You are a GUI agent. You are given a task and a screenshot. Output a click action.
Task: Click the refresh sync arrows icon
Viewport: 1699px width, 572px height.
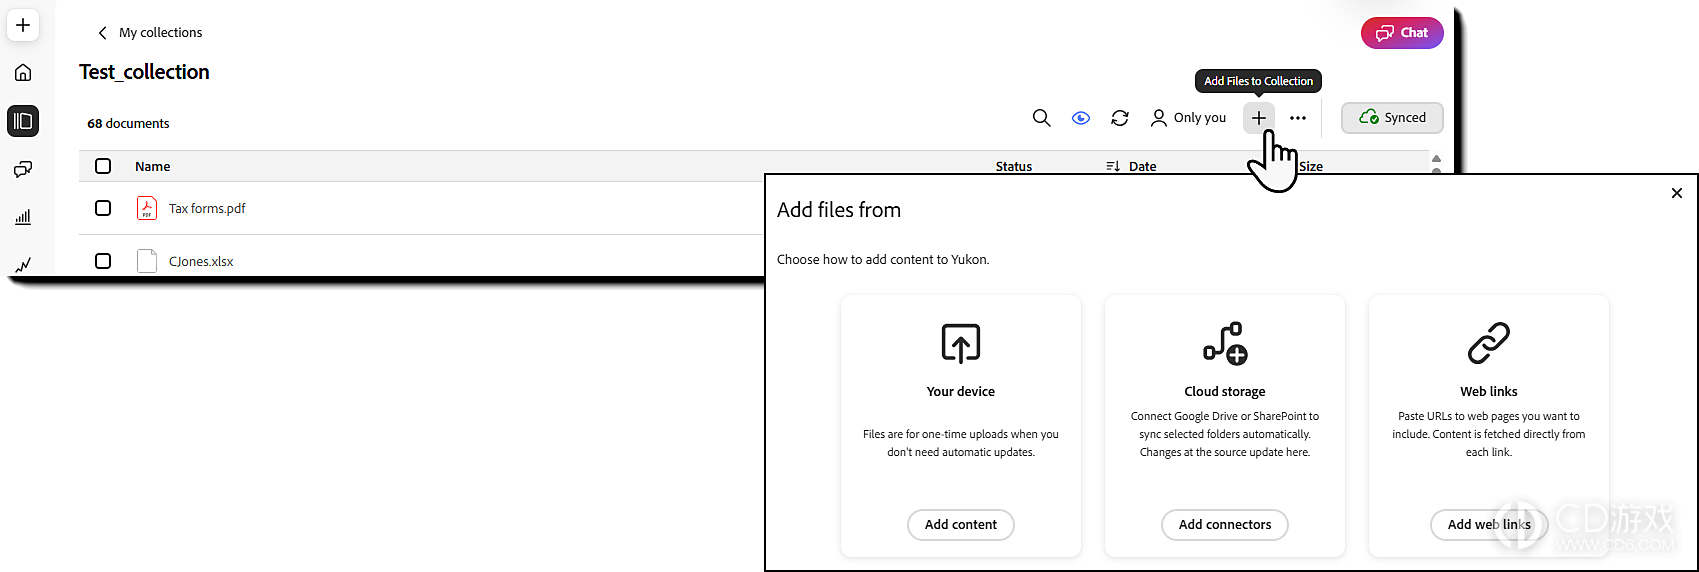pos(1120,118)
